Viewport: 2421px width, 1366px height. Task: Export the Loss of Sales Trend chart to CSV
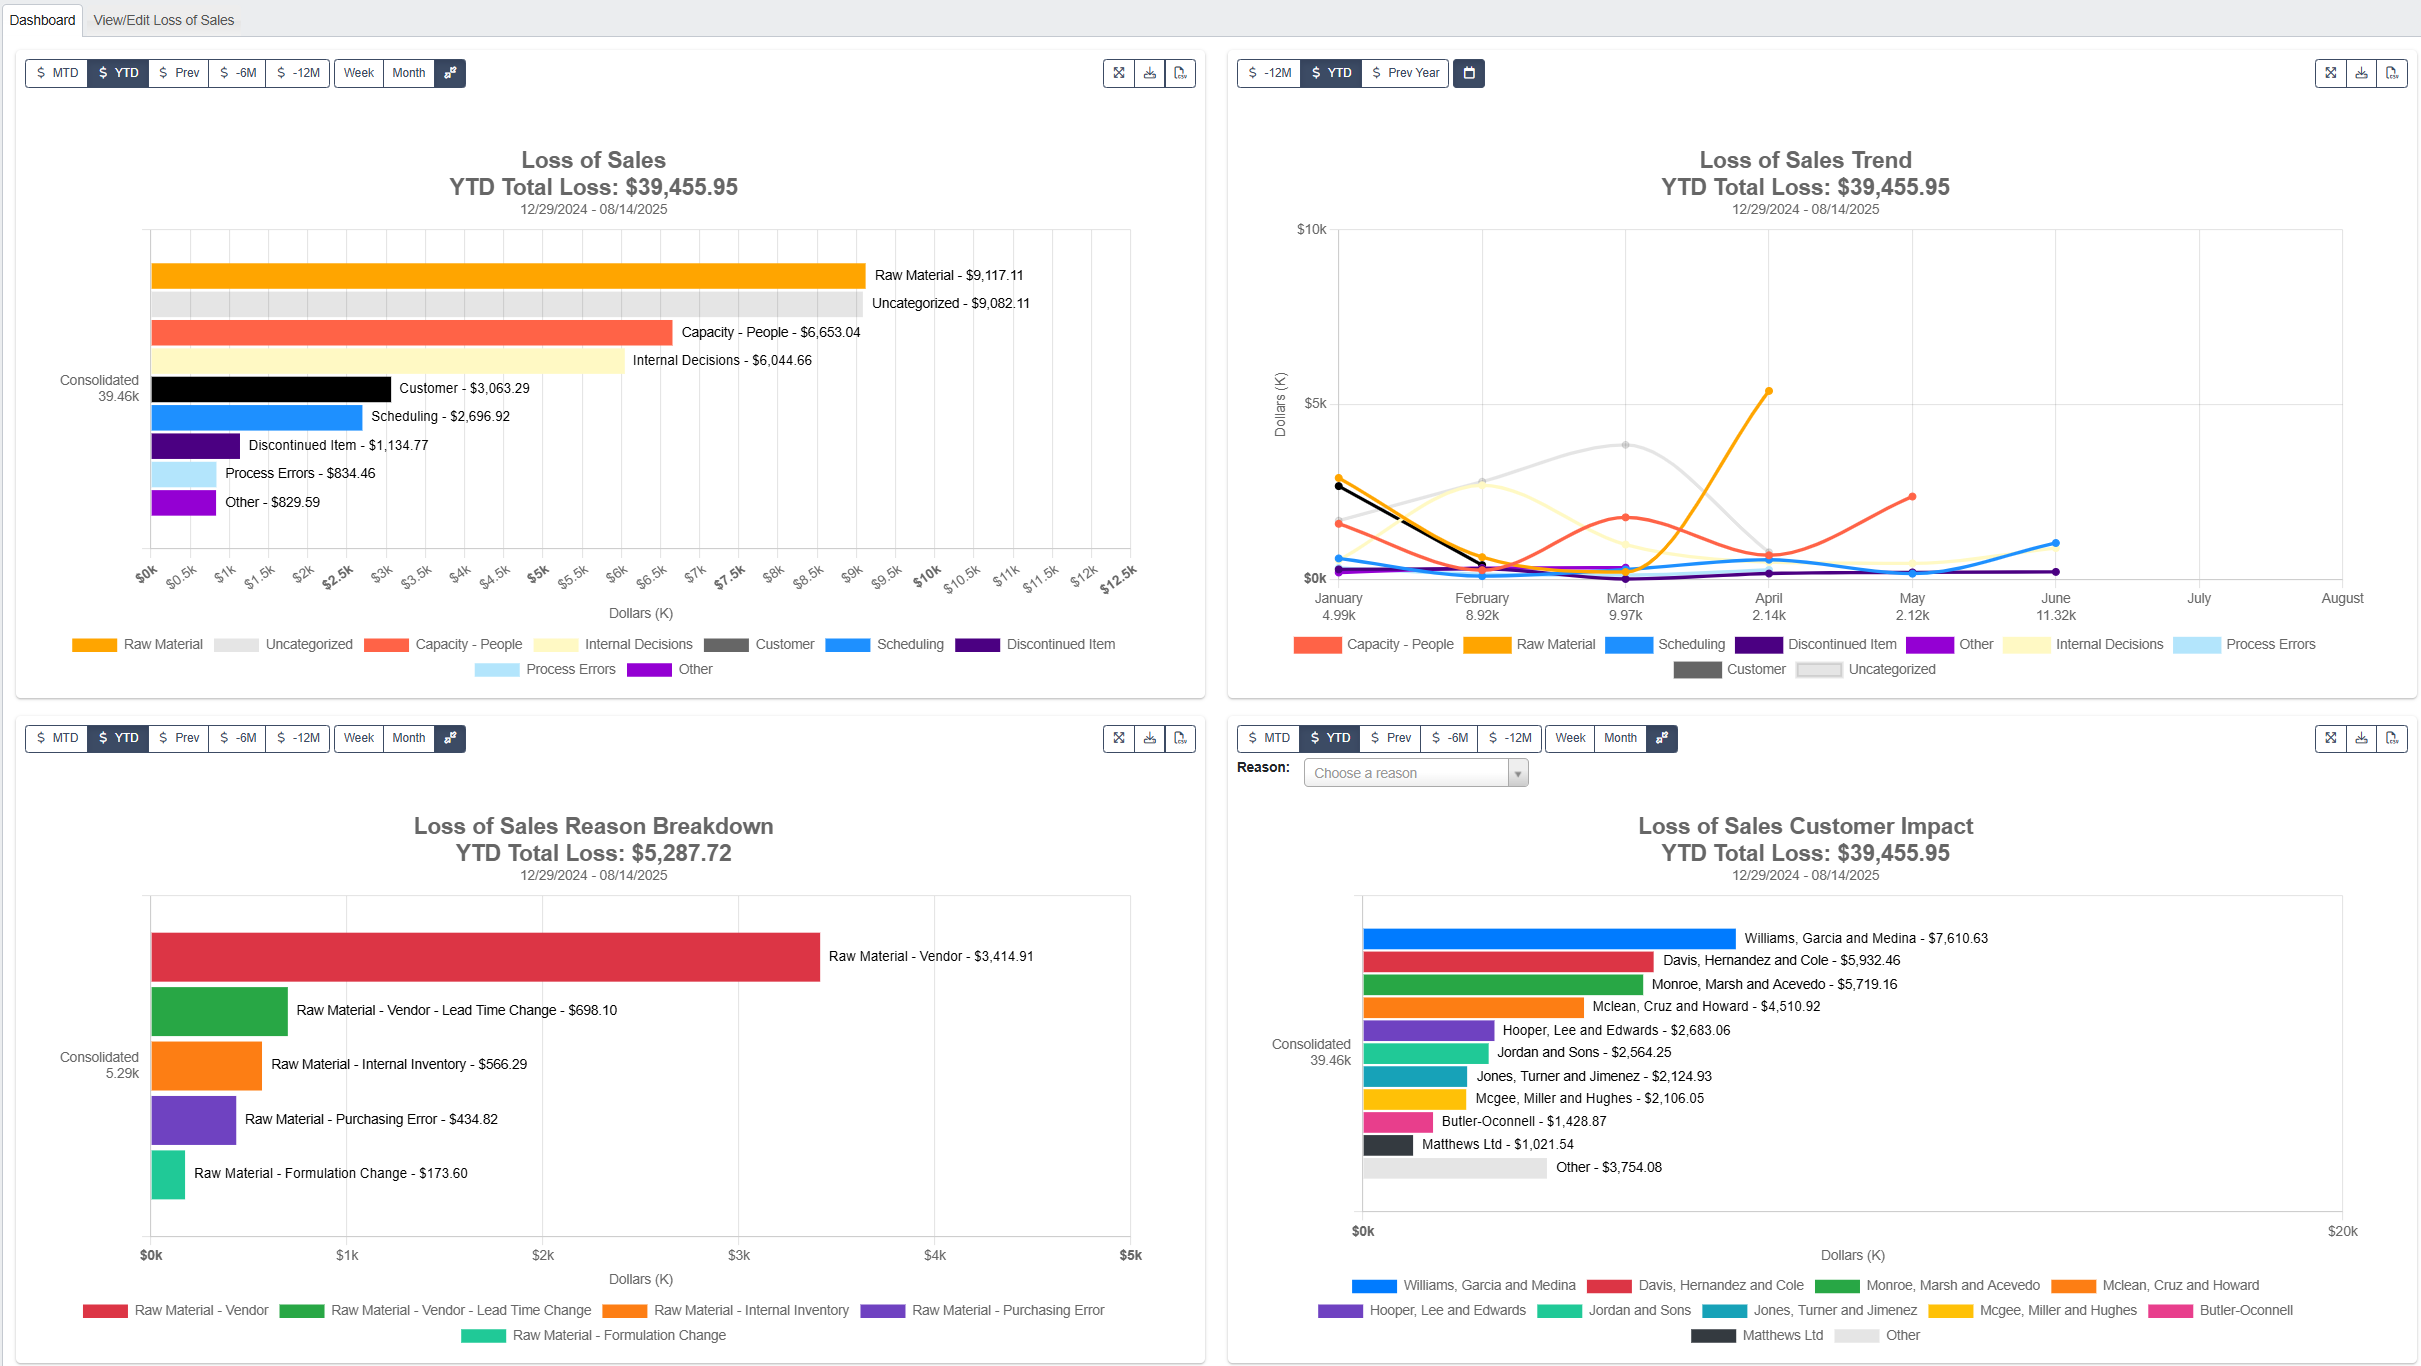pyautogui.click(x=2391, y=73)
